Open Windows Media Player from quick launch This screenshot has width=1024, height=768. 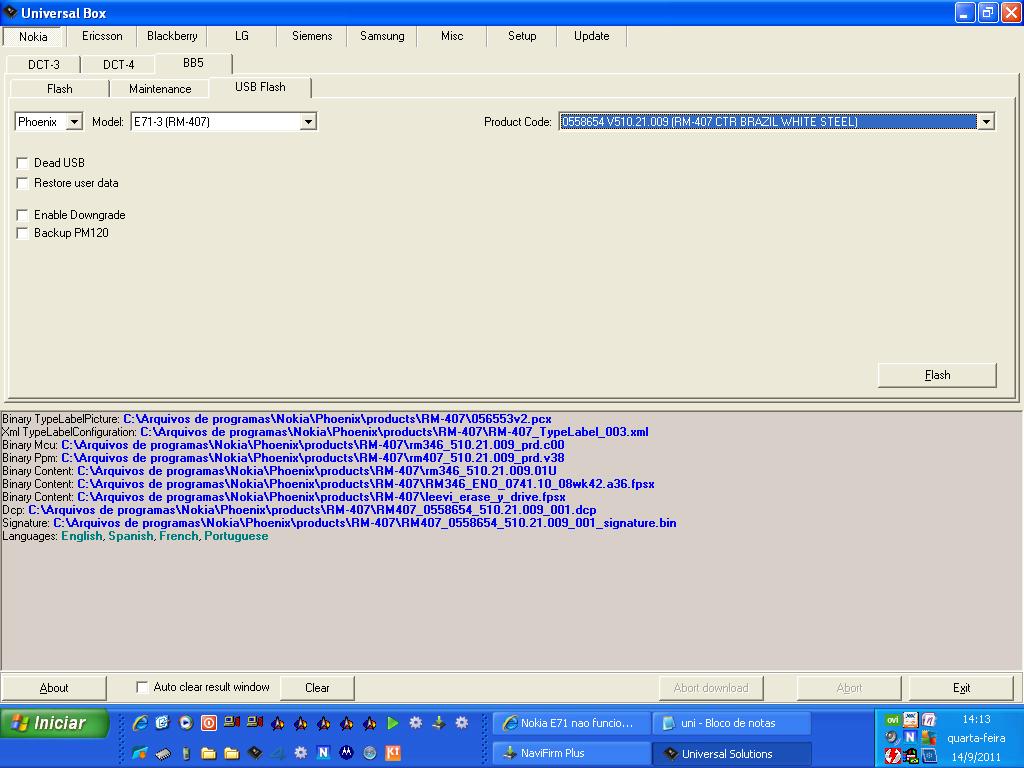pos(186,723)
